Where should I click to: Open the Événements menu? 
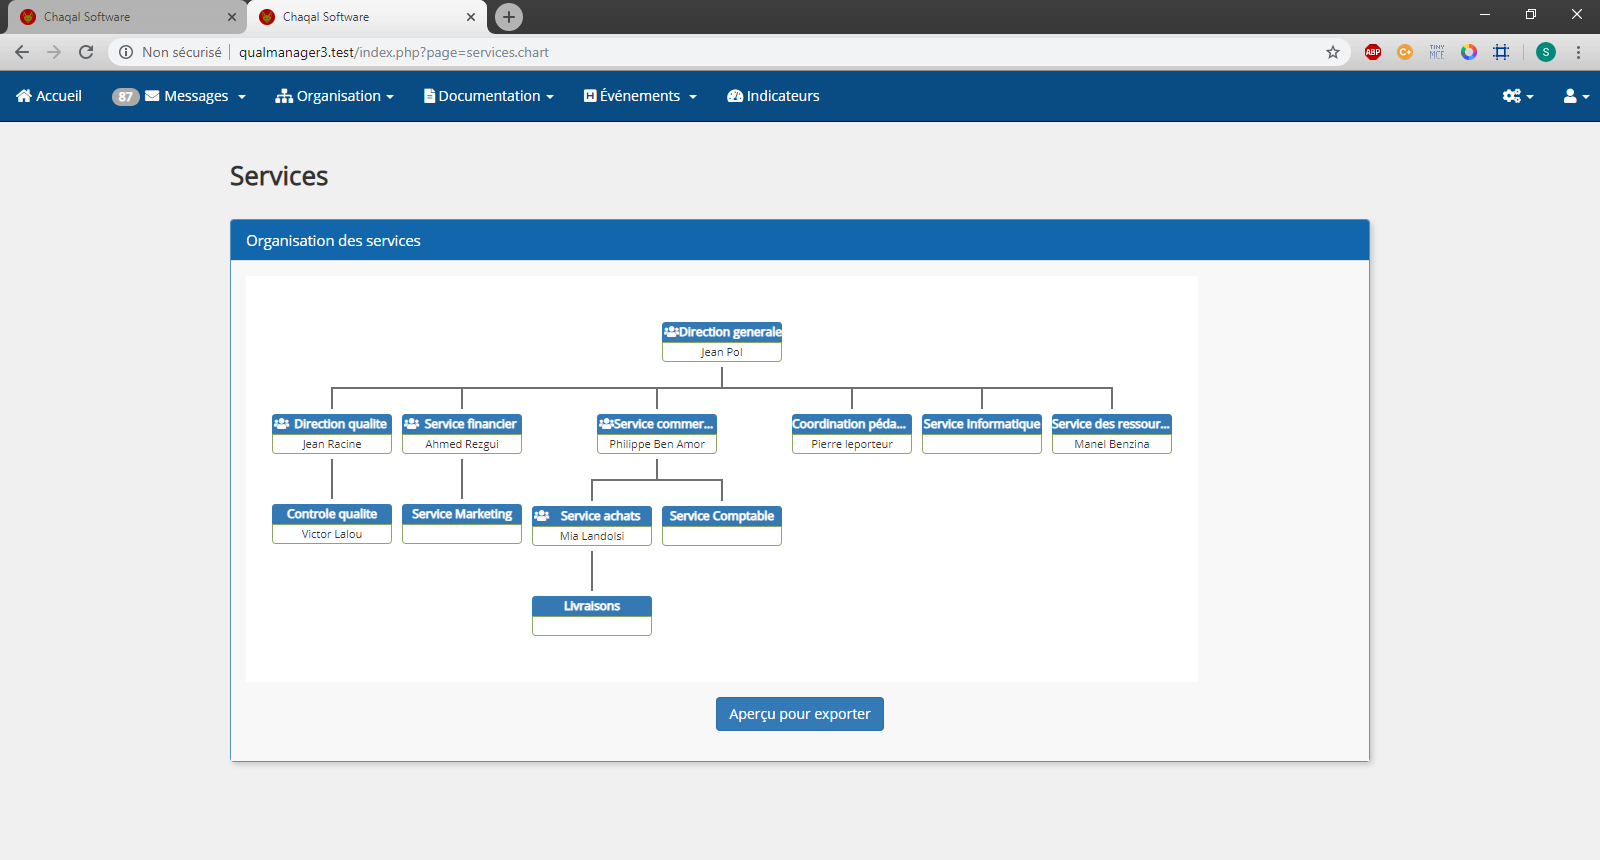coord(640,96)
